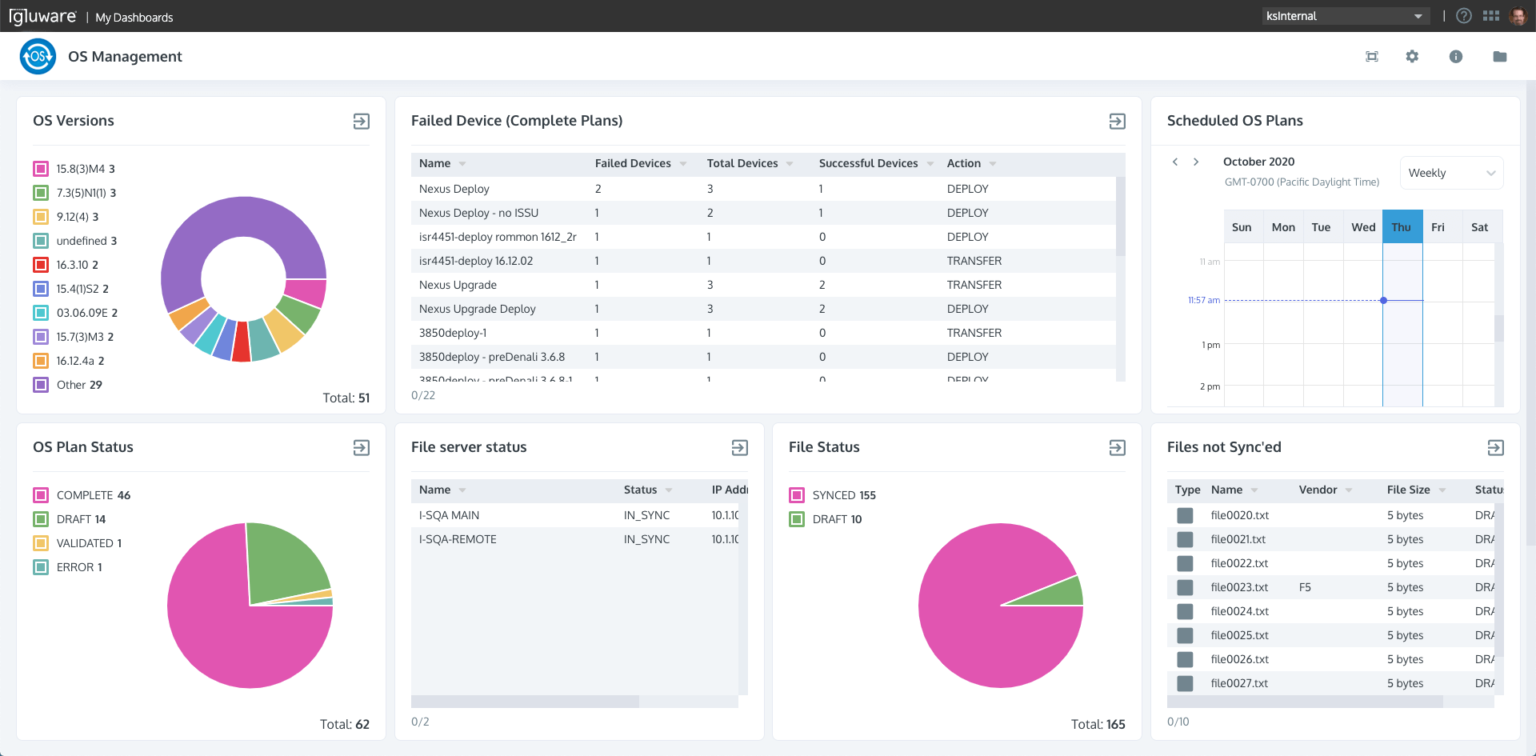This screenshot has width=1536, height=756.
Task: Open the folder icon in the dashboard toolbar
Action: click(x=1499, y=56)
